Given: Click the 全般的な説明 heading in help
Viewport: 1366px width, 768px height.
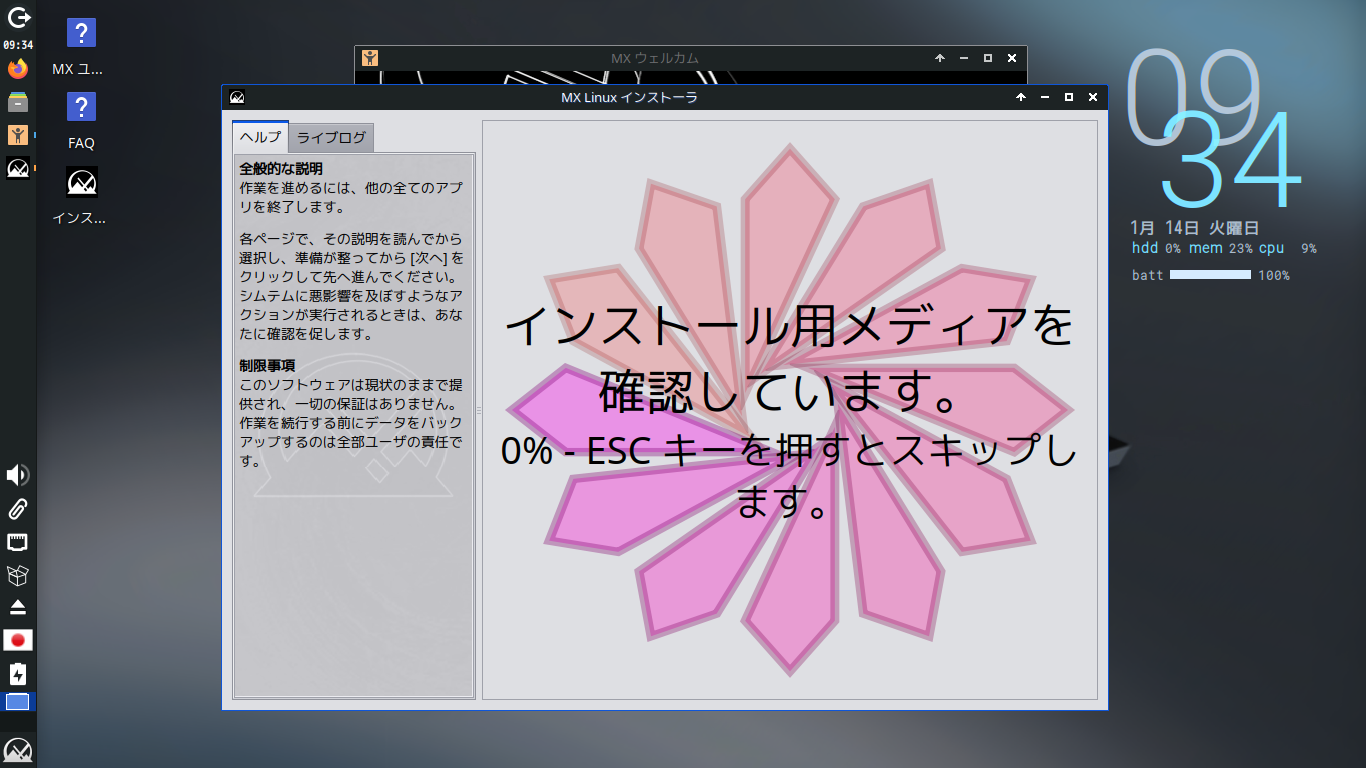Looking at the screenshot, I should pyautogui.click(x=281, y=168).
